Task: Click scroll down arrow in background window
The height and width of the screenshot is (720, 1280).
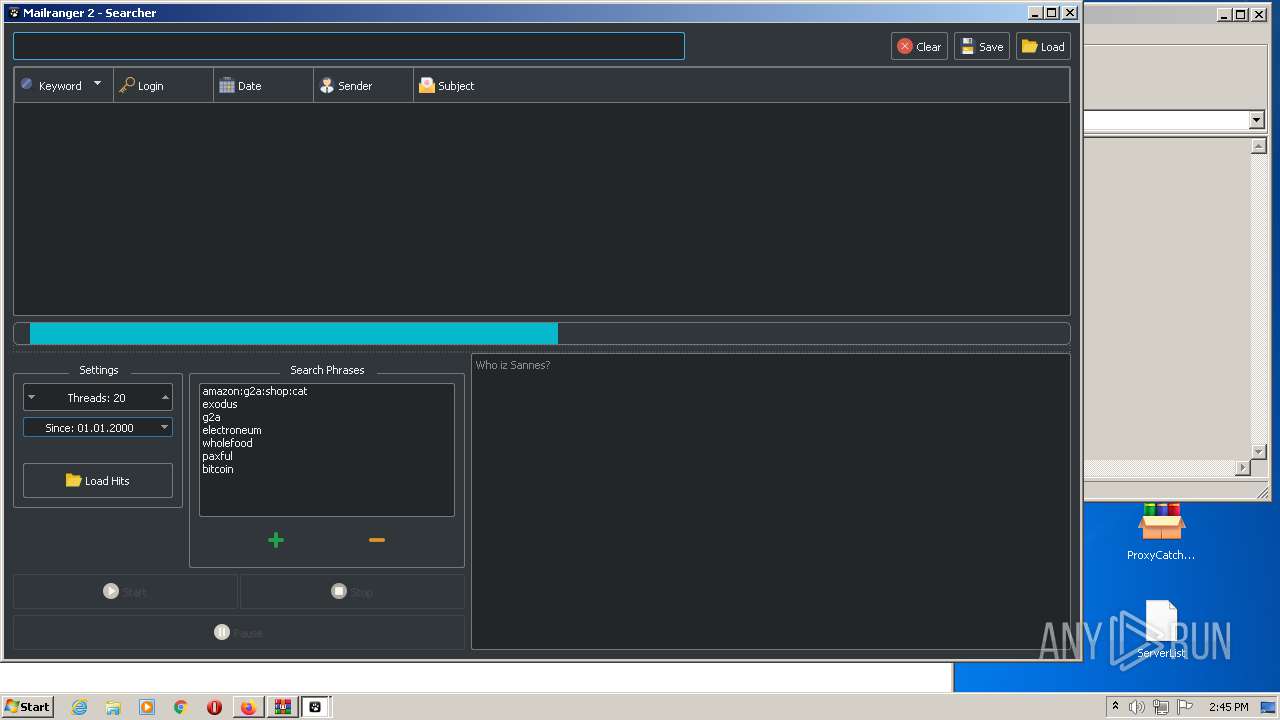Action: [1259, 452]
